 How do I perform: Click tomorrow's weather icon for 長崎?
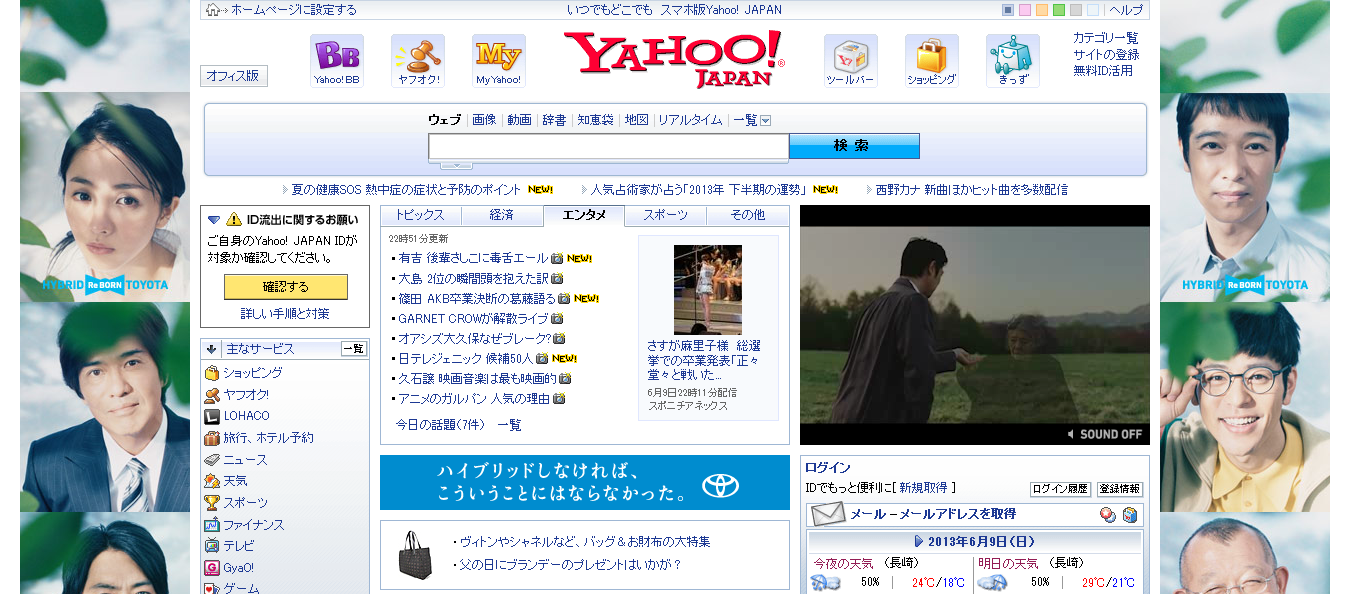(x=992, y=582)
